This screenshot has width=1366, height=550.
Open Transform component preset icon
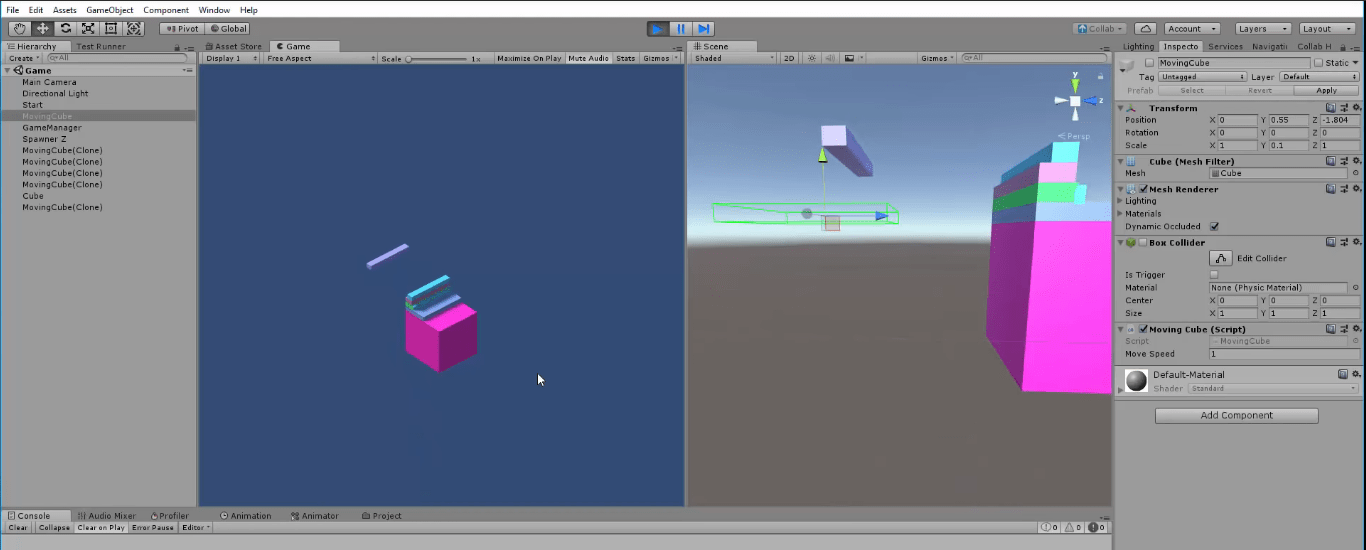1343,108
